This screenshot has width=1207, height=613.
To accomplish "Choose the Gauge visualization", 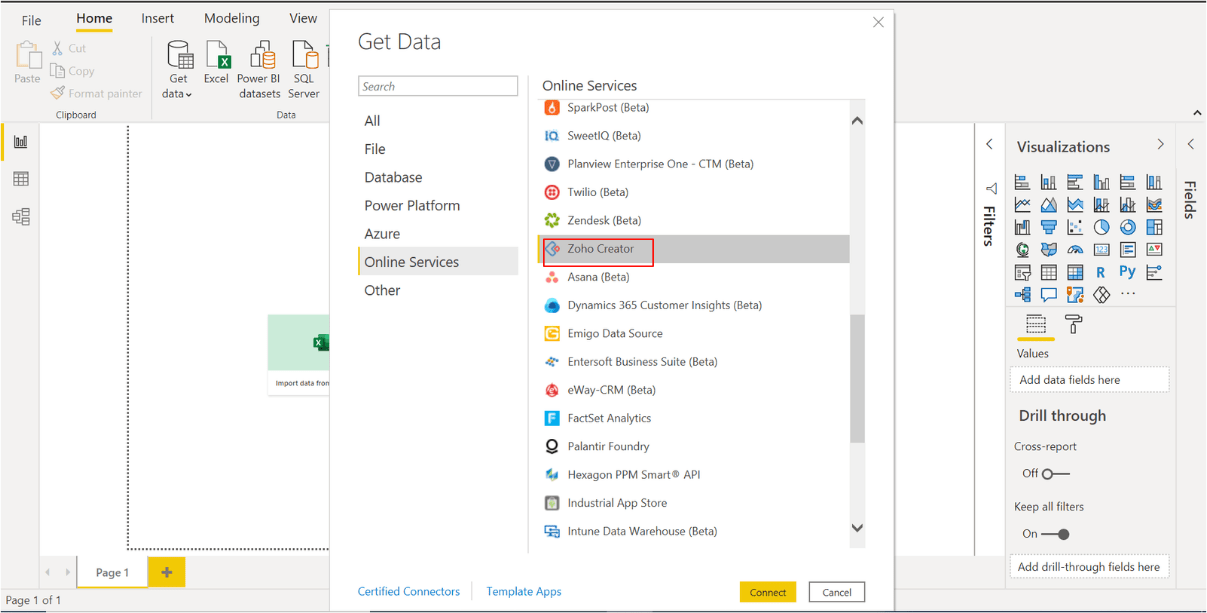I will coord(1076,249).
